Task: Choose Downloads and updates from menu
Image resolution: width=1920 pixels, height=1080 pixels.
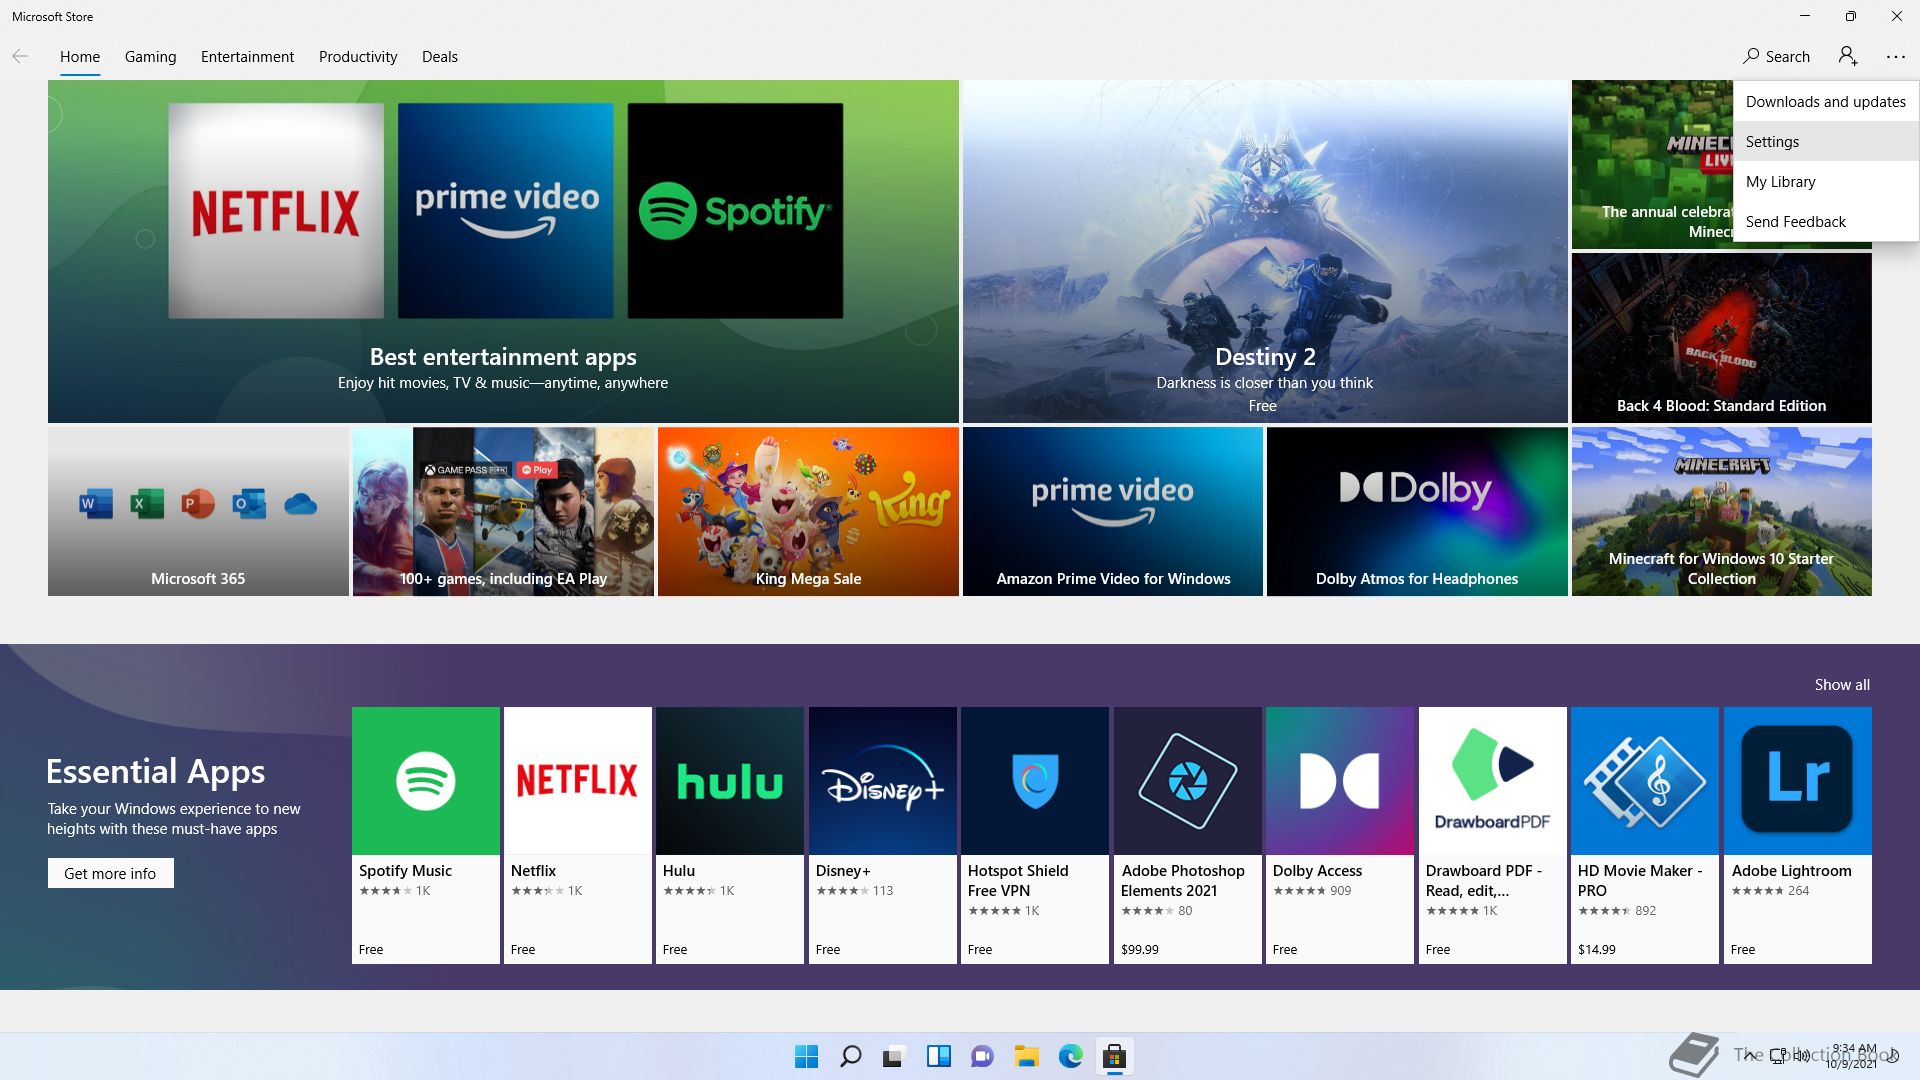Action: tap(1826, 101)
